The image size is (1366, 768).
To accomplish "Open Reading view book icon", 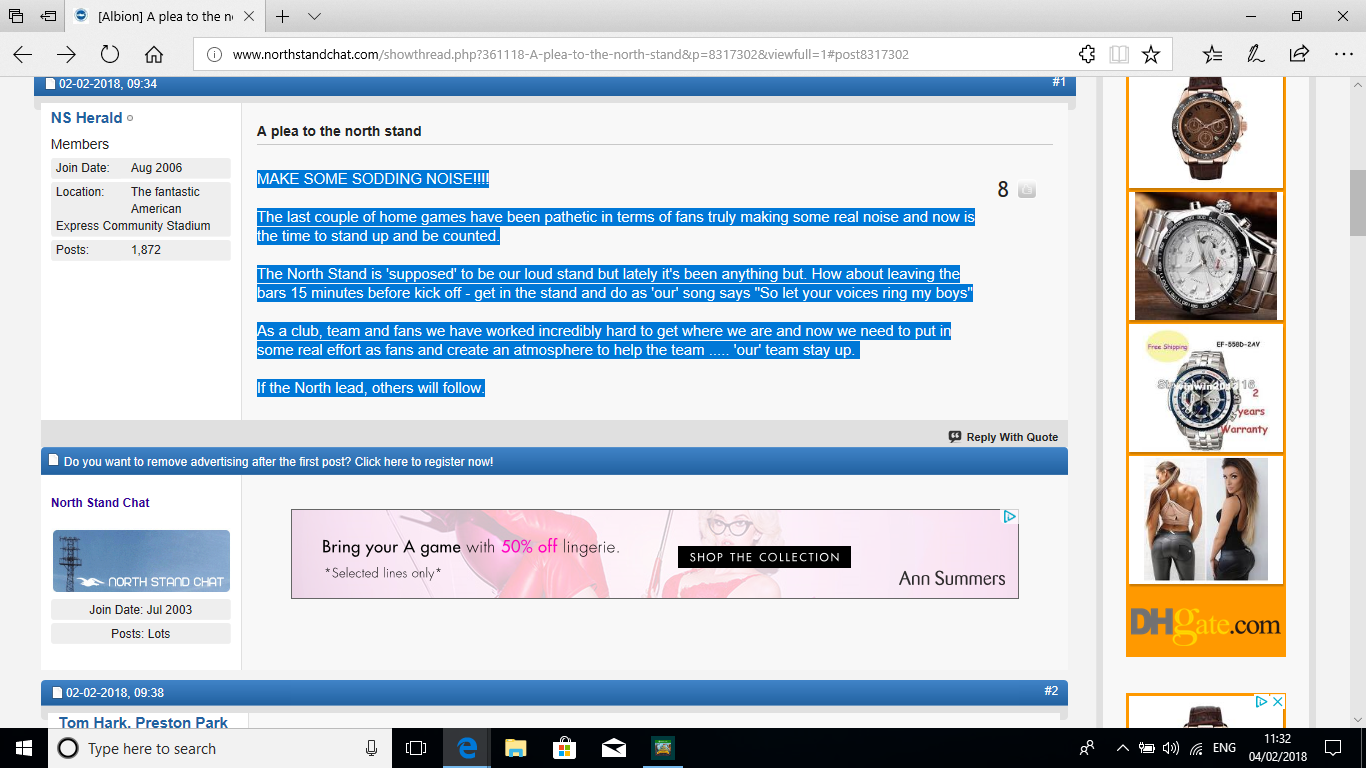I will [1119, 54].
